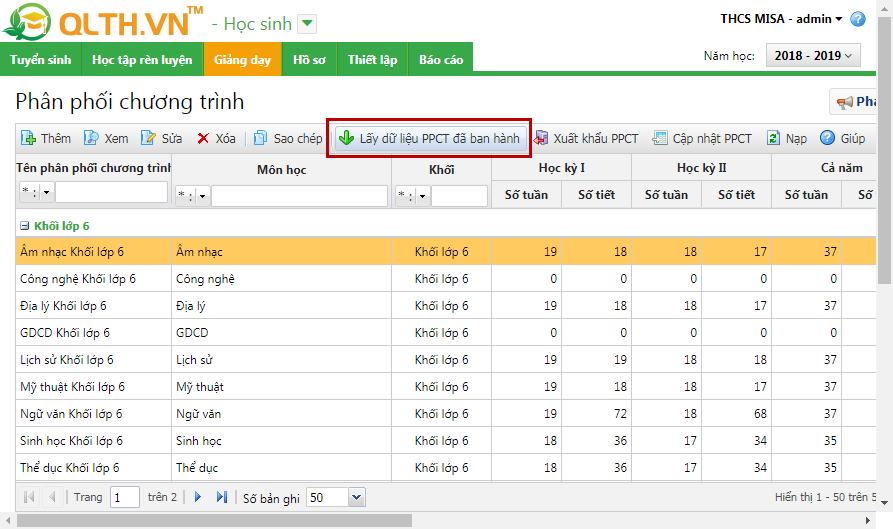Click the Trang page number field
This screenshot has width=893, height=529.
click(125, 497)
